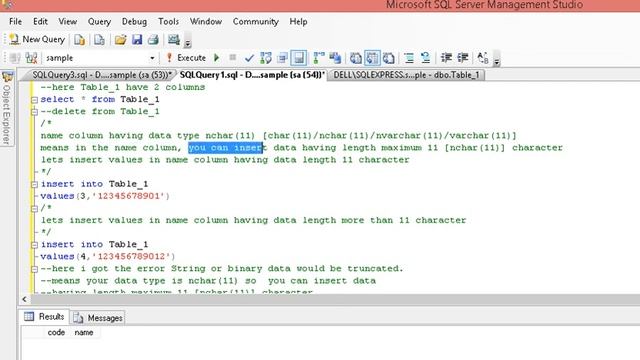The width and height of the screenshot is (640, 360).
Task: Click the grayed Connect icon
Action: [x=15, y=58]
